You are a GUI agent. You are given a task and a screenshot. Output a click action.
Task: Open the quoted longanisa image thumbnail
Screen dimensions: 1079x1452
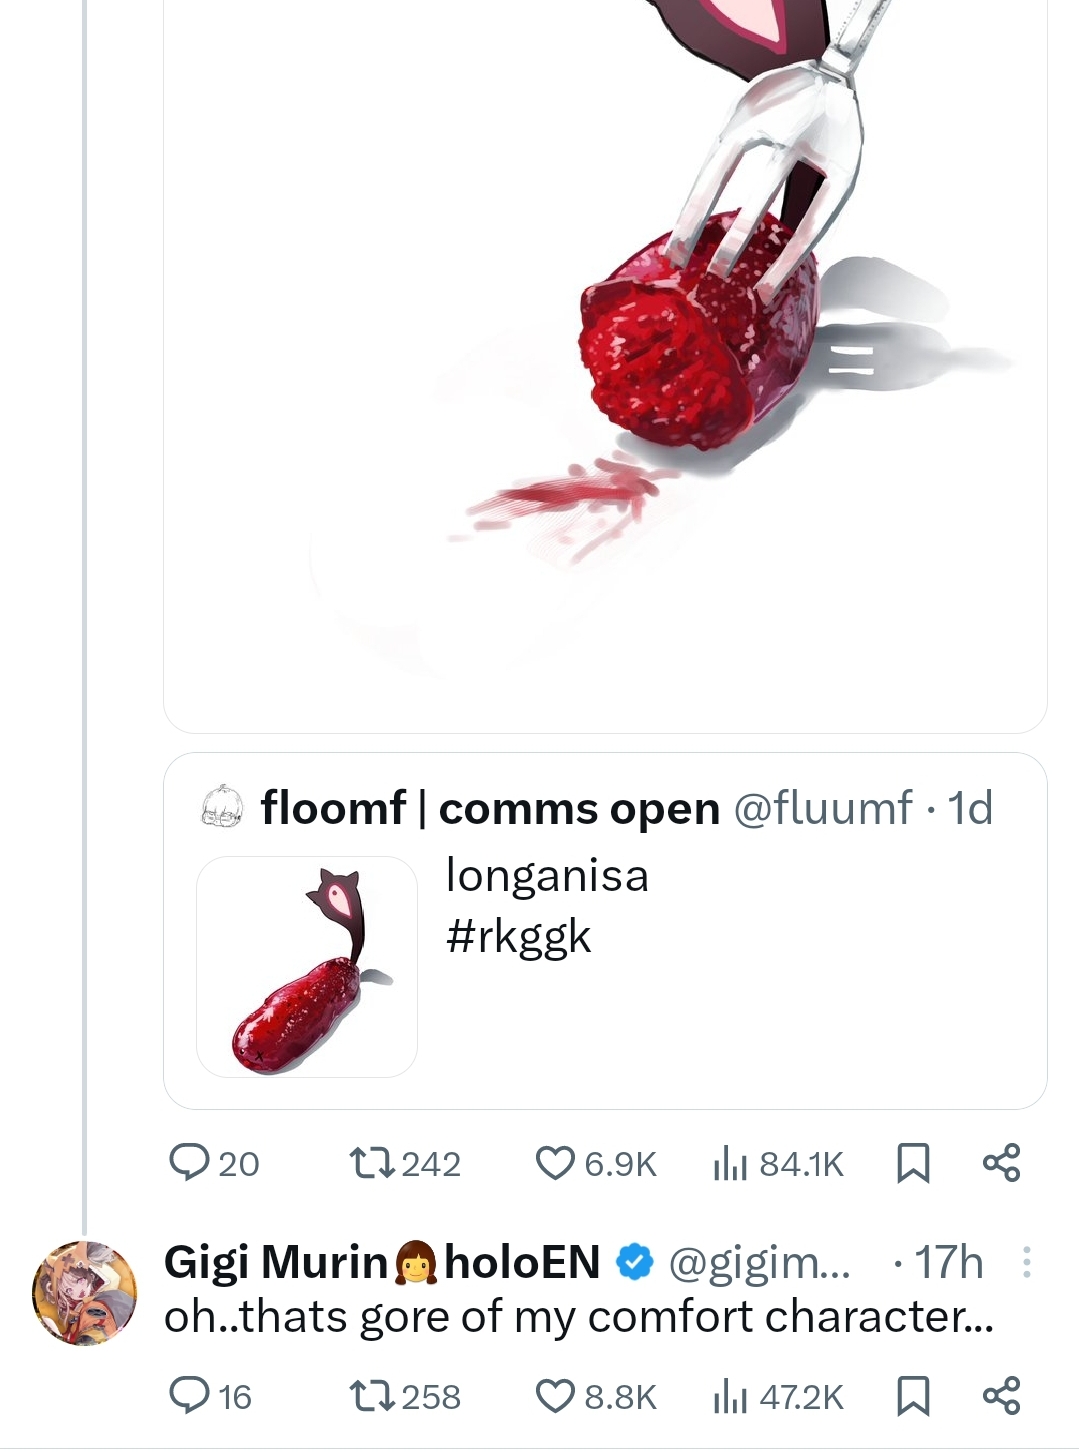[x=307, y=966]
